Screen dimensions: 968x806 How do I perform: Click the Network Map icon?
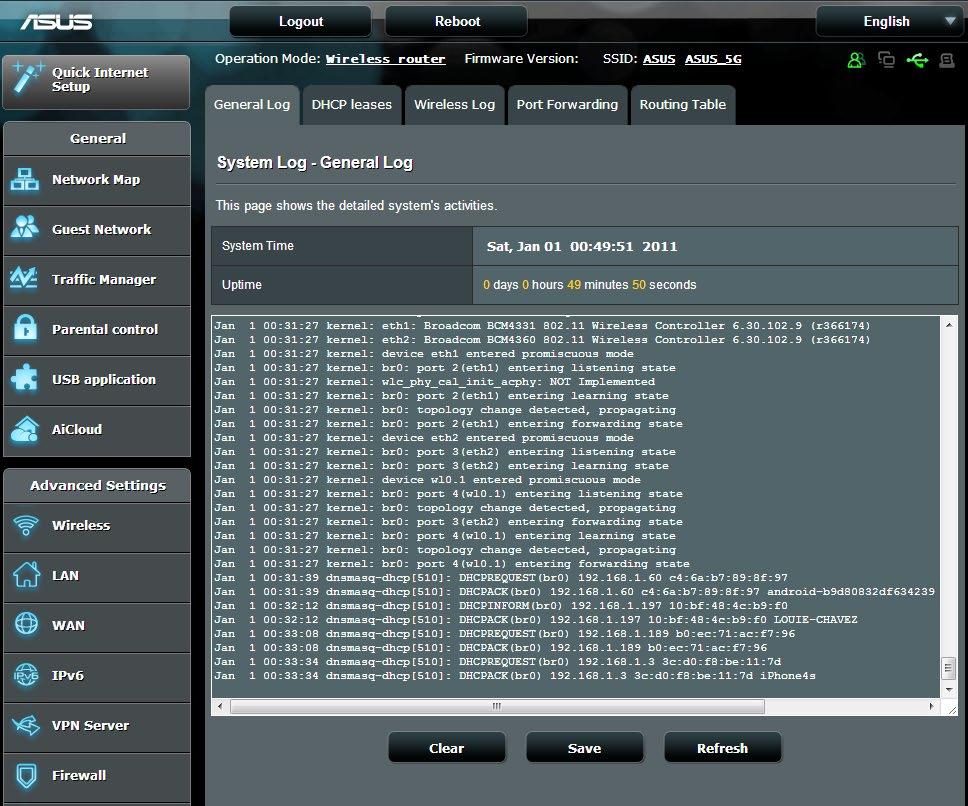point(25,180)
